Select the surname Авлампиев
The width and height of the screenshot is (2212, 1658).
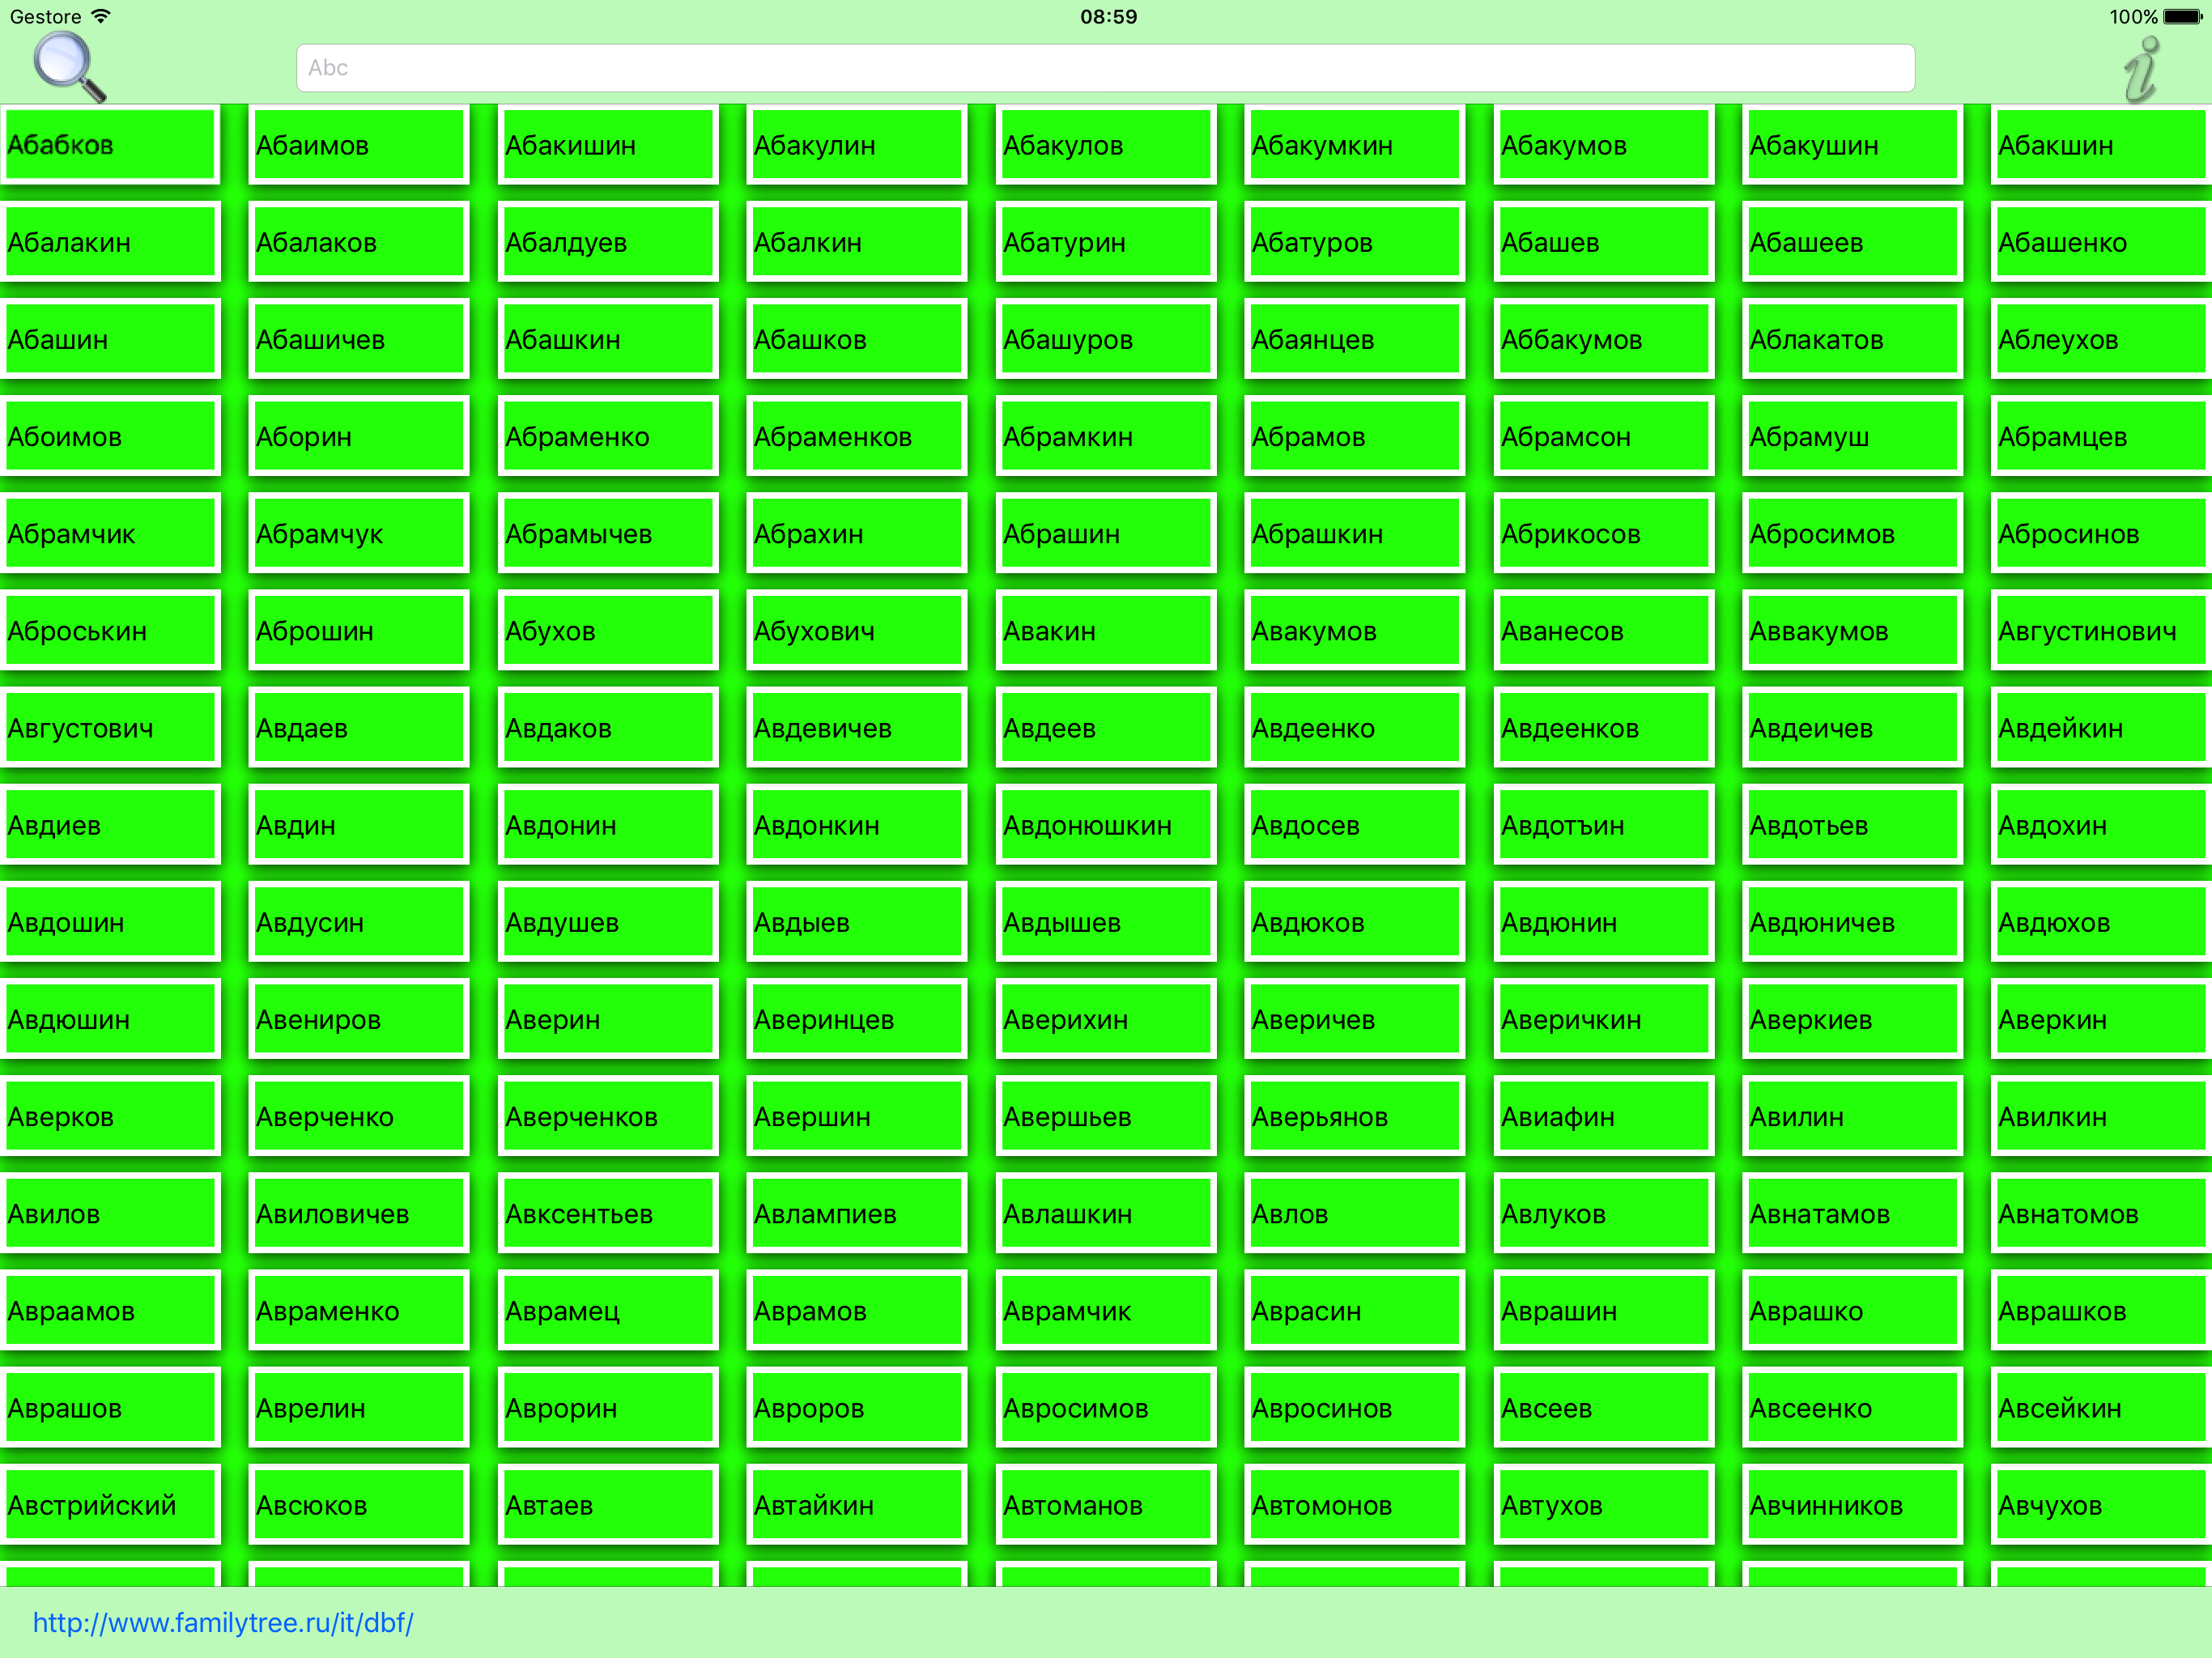(x=856, y=1213)
